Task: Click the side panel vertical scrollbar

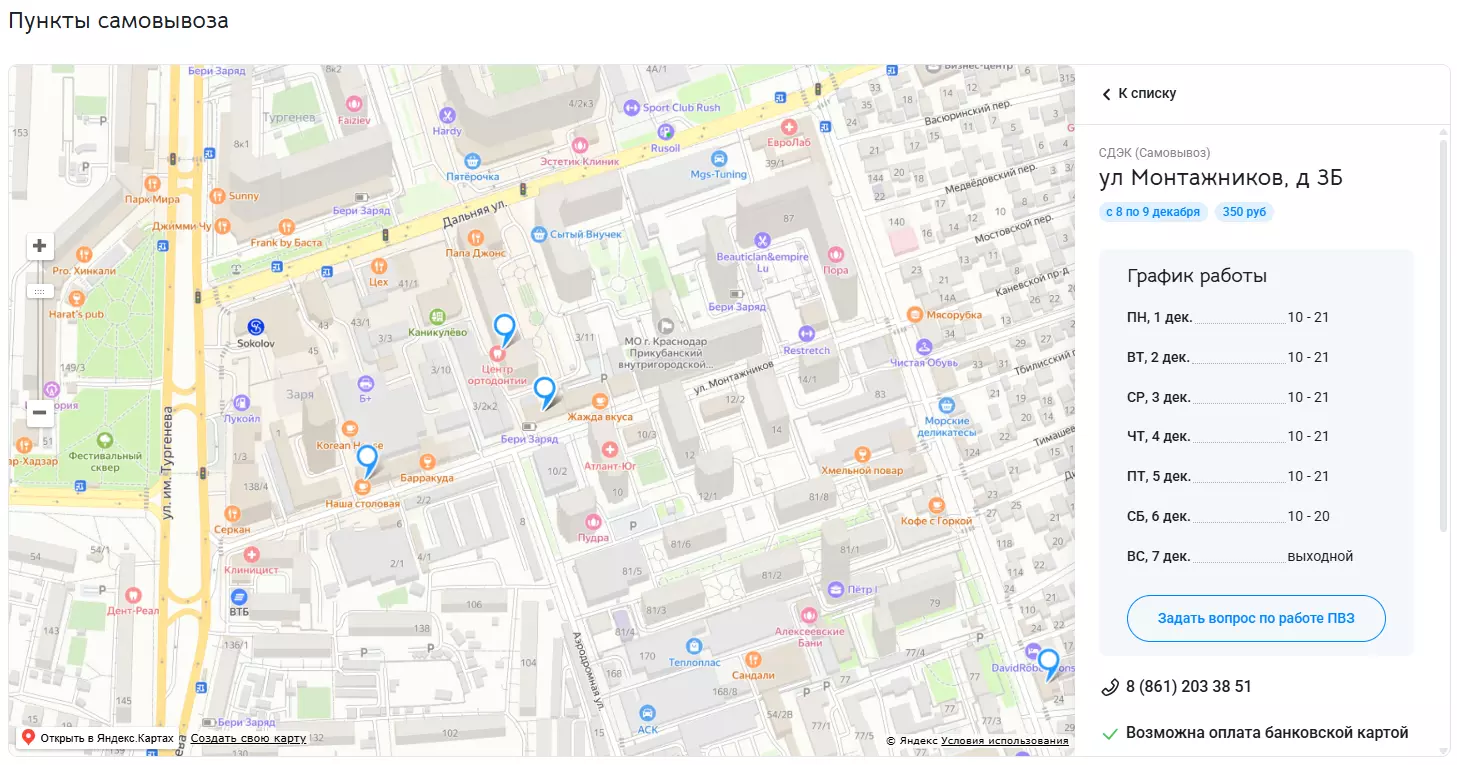Action: (x=1442, y=335)
